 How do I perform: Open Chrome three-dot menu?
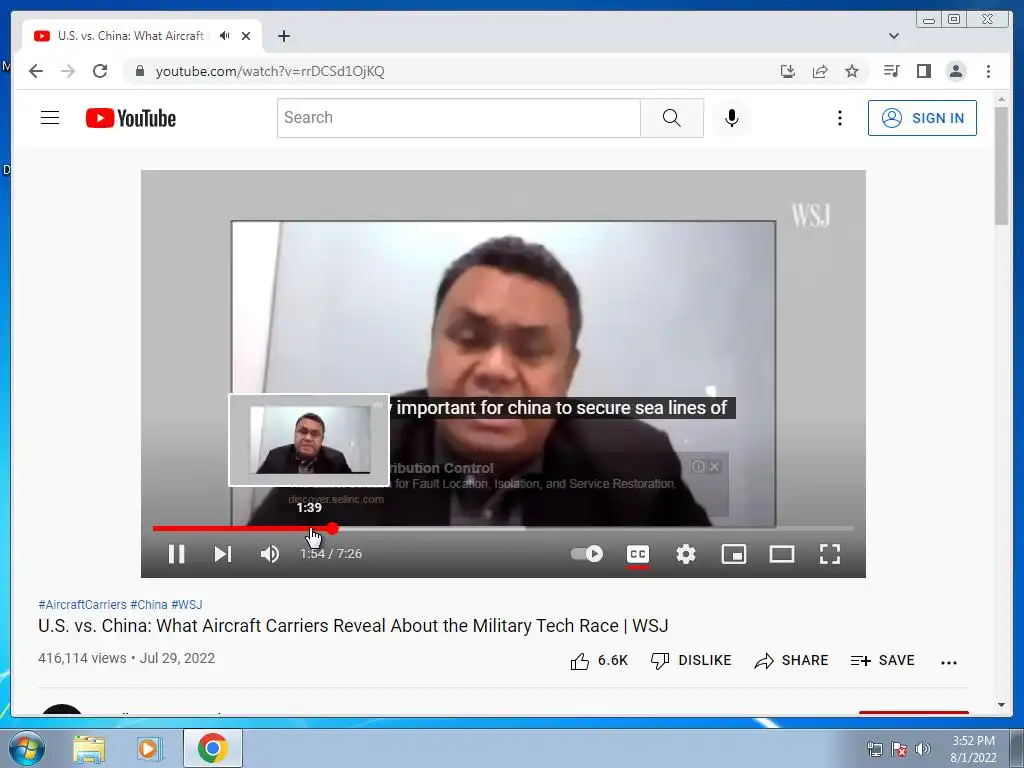point(988,71)
